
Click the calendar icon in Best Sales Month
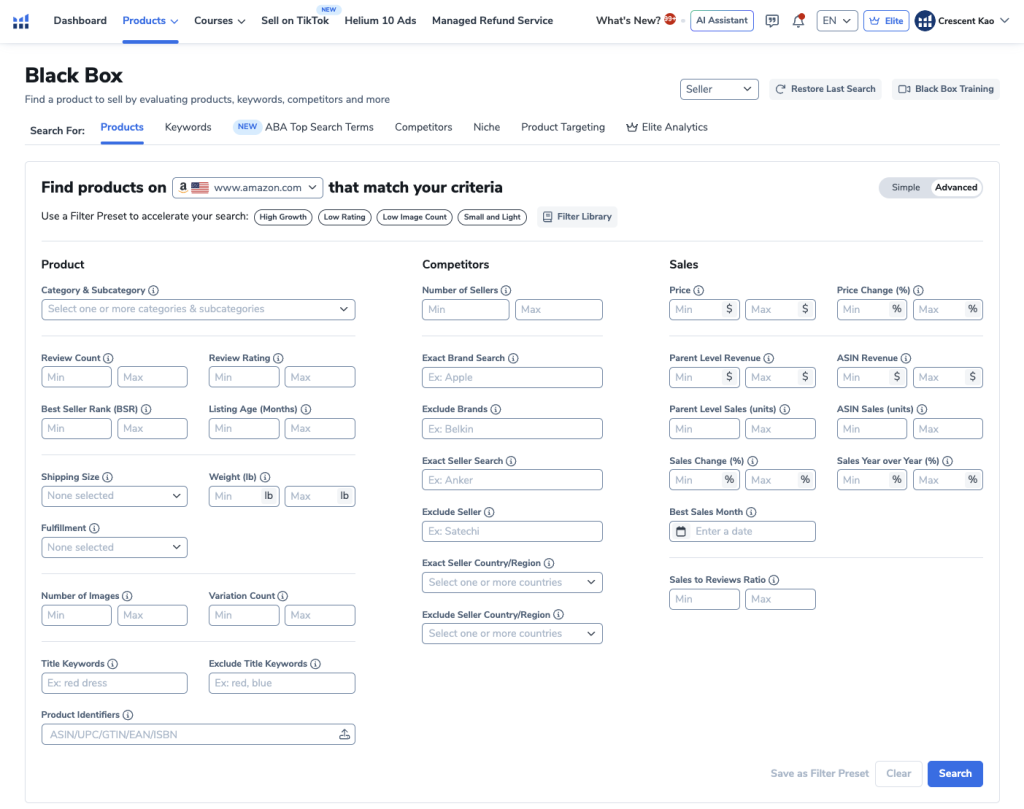[681, 531]
